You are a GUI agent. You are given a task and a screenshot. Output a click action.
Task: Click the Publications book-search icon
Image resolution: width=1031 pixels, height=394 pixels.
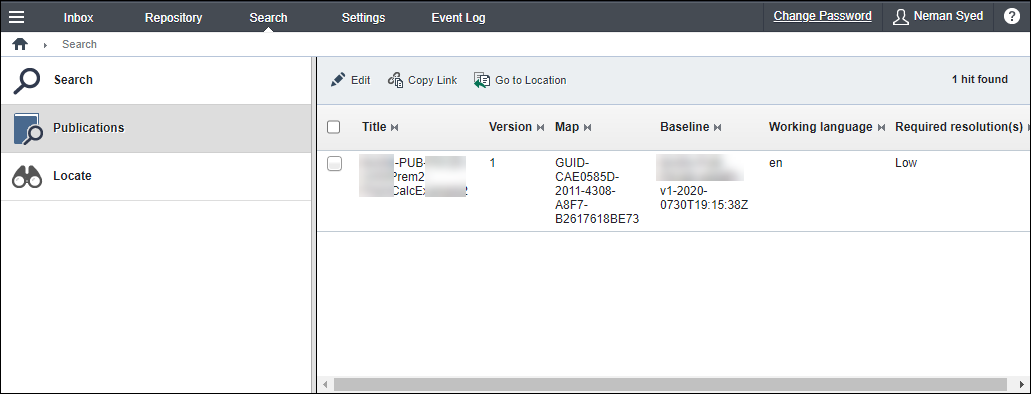tap(28, 128)
